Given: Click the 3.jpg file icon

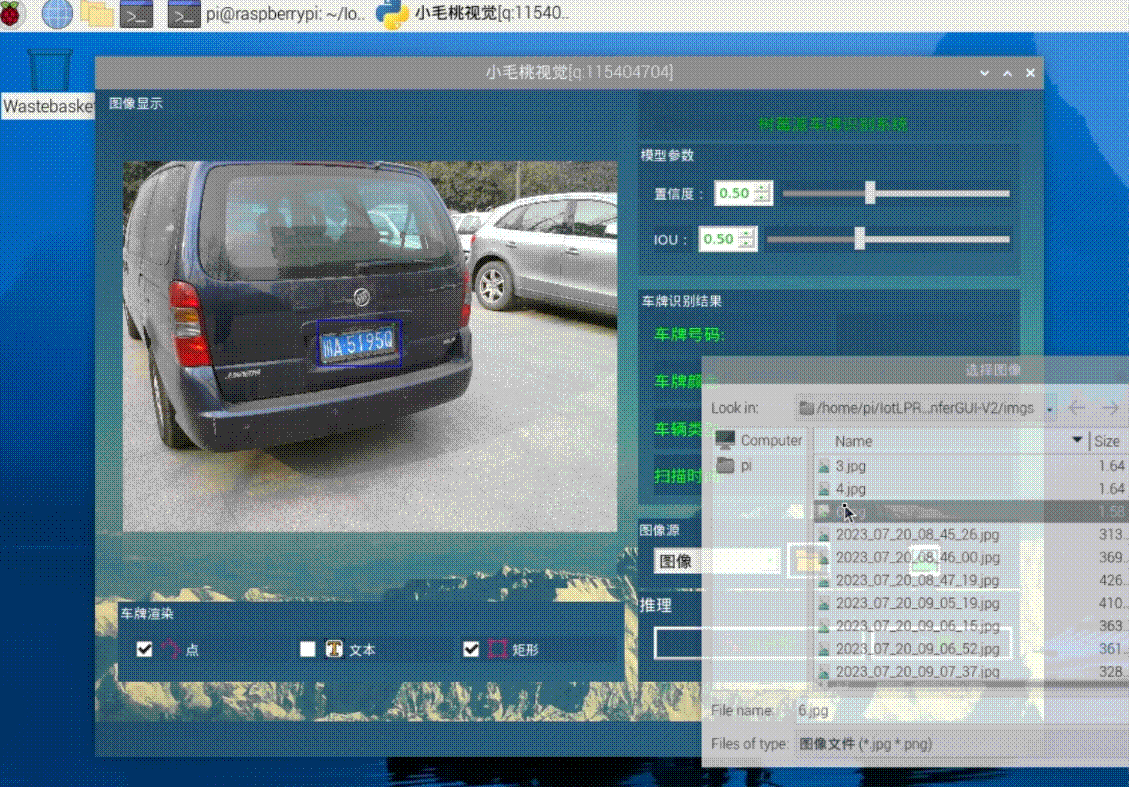Looking at the screenshot, I should 824,467.
